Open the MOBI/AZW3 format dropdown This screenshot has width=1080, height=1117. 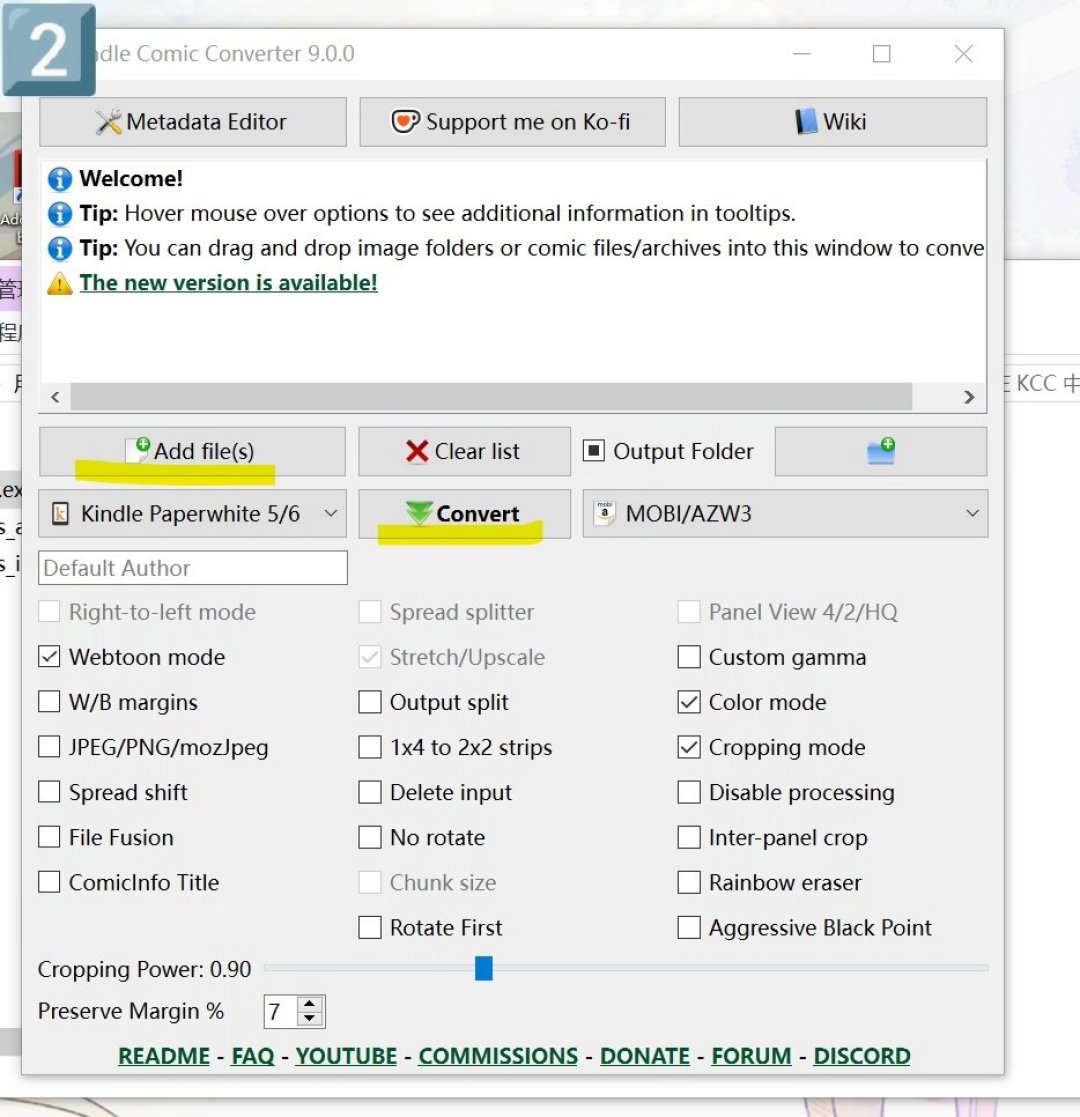[x=785, y=514]
